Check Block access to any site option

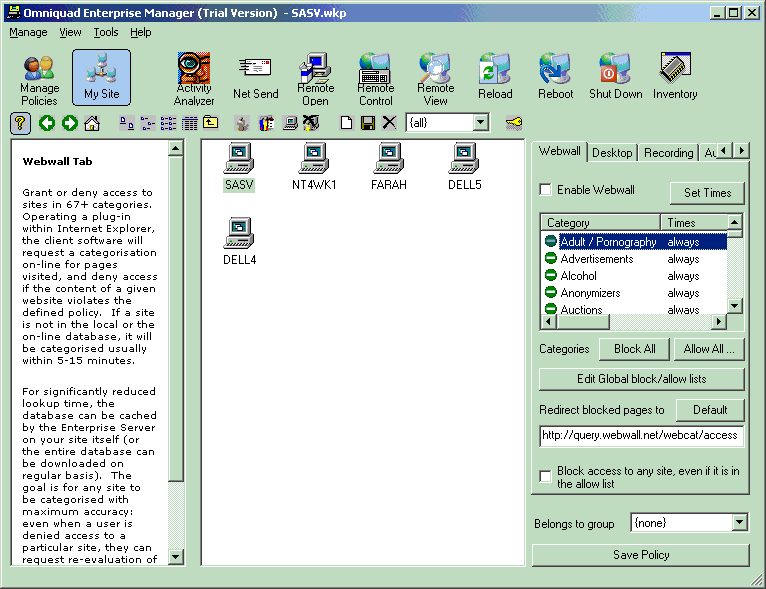click(545, 476)
